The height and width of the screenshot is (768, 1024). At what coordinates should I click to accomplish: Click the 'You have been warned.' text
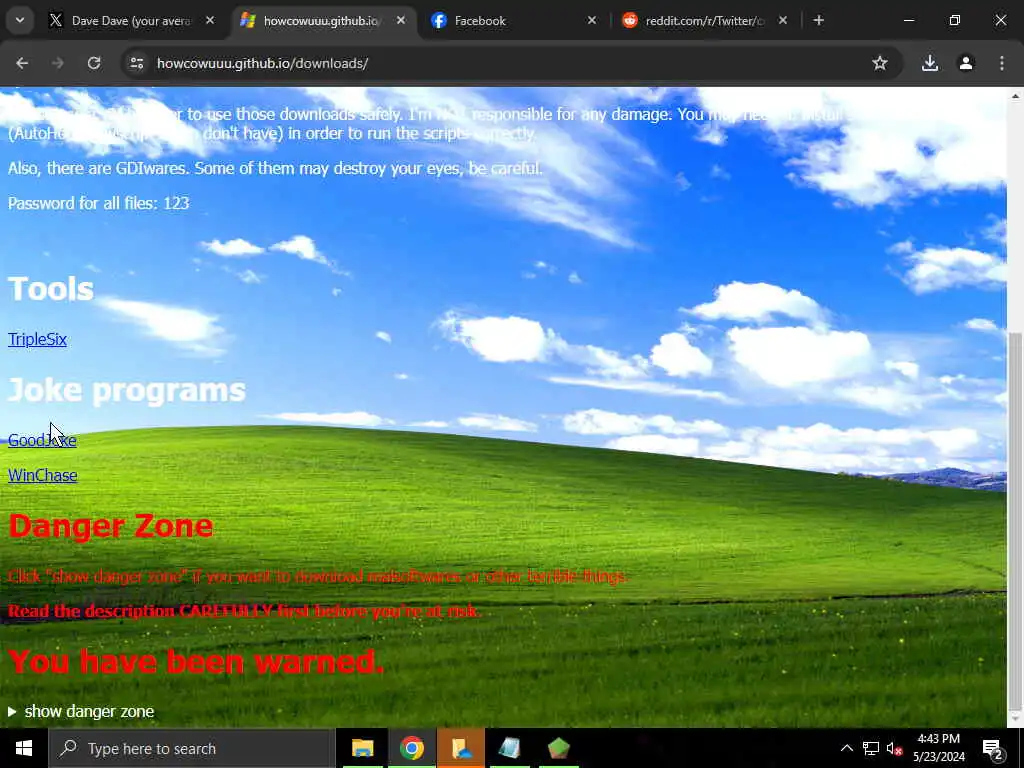pyautogui.click(x=196, y=661)
